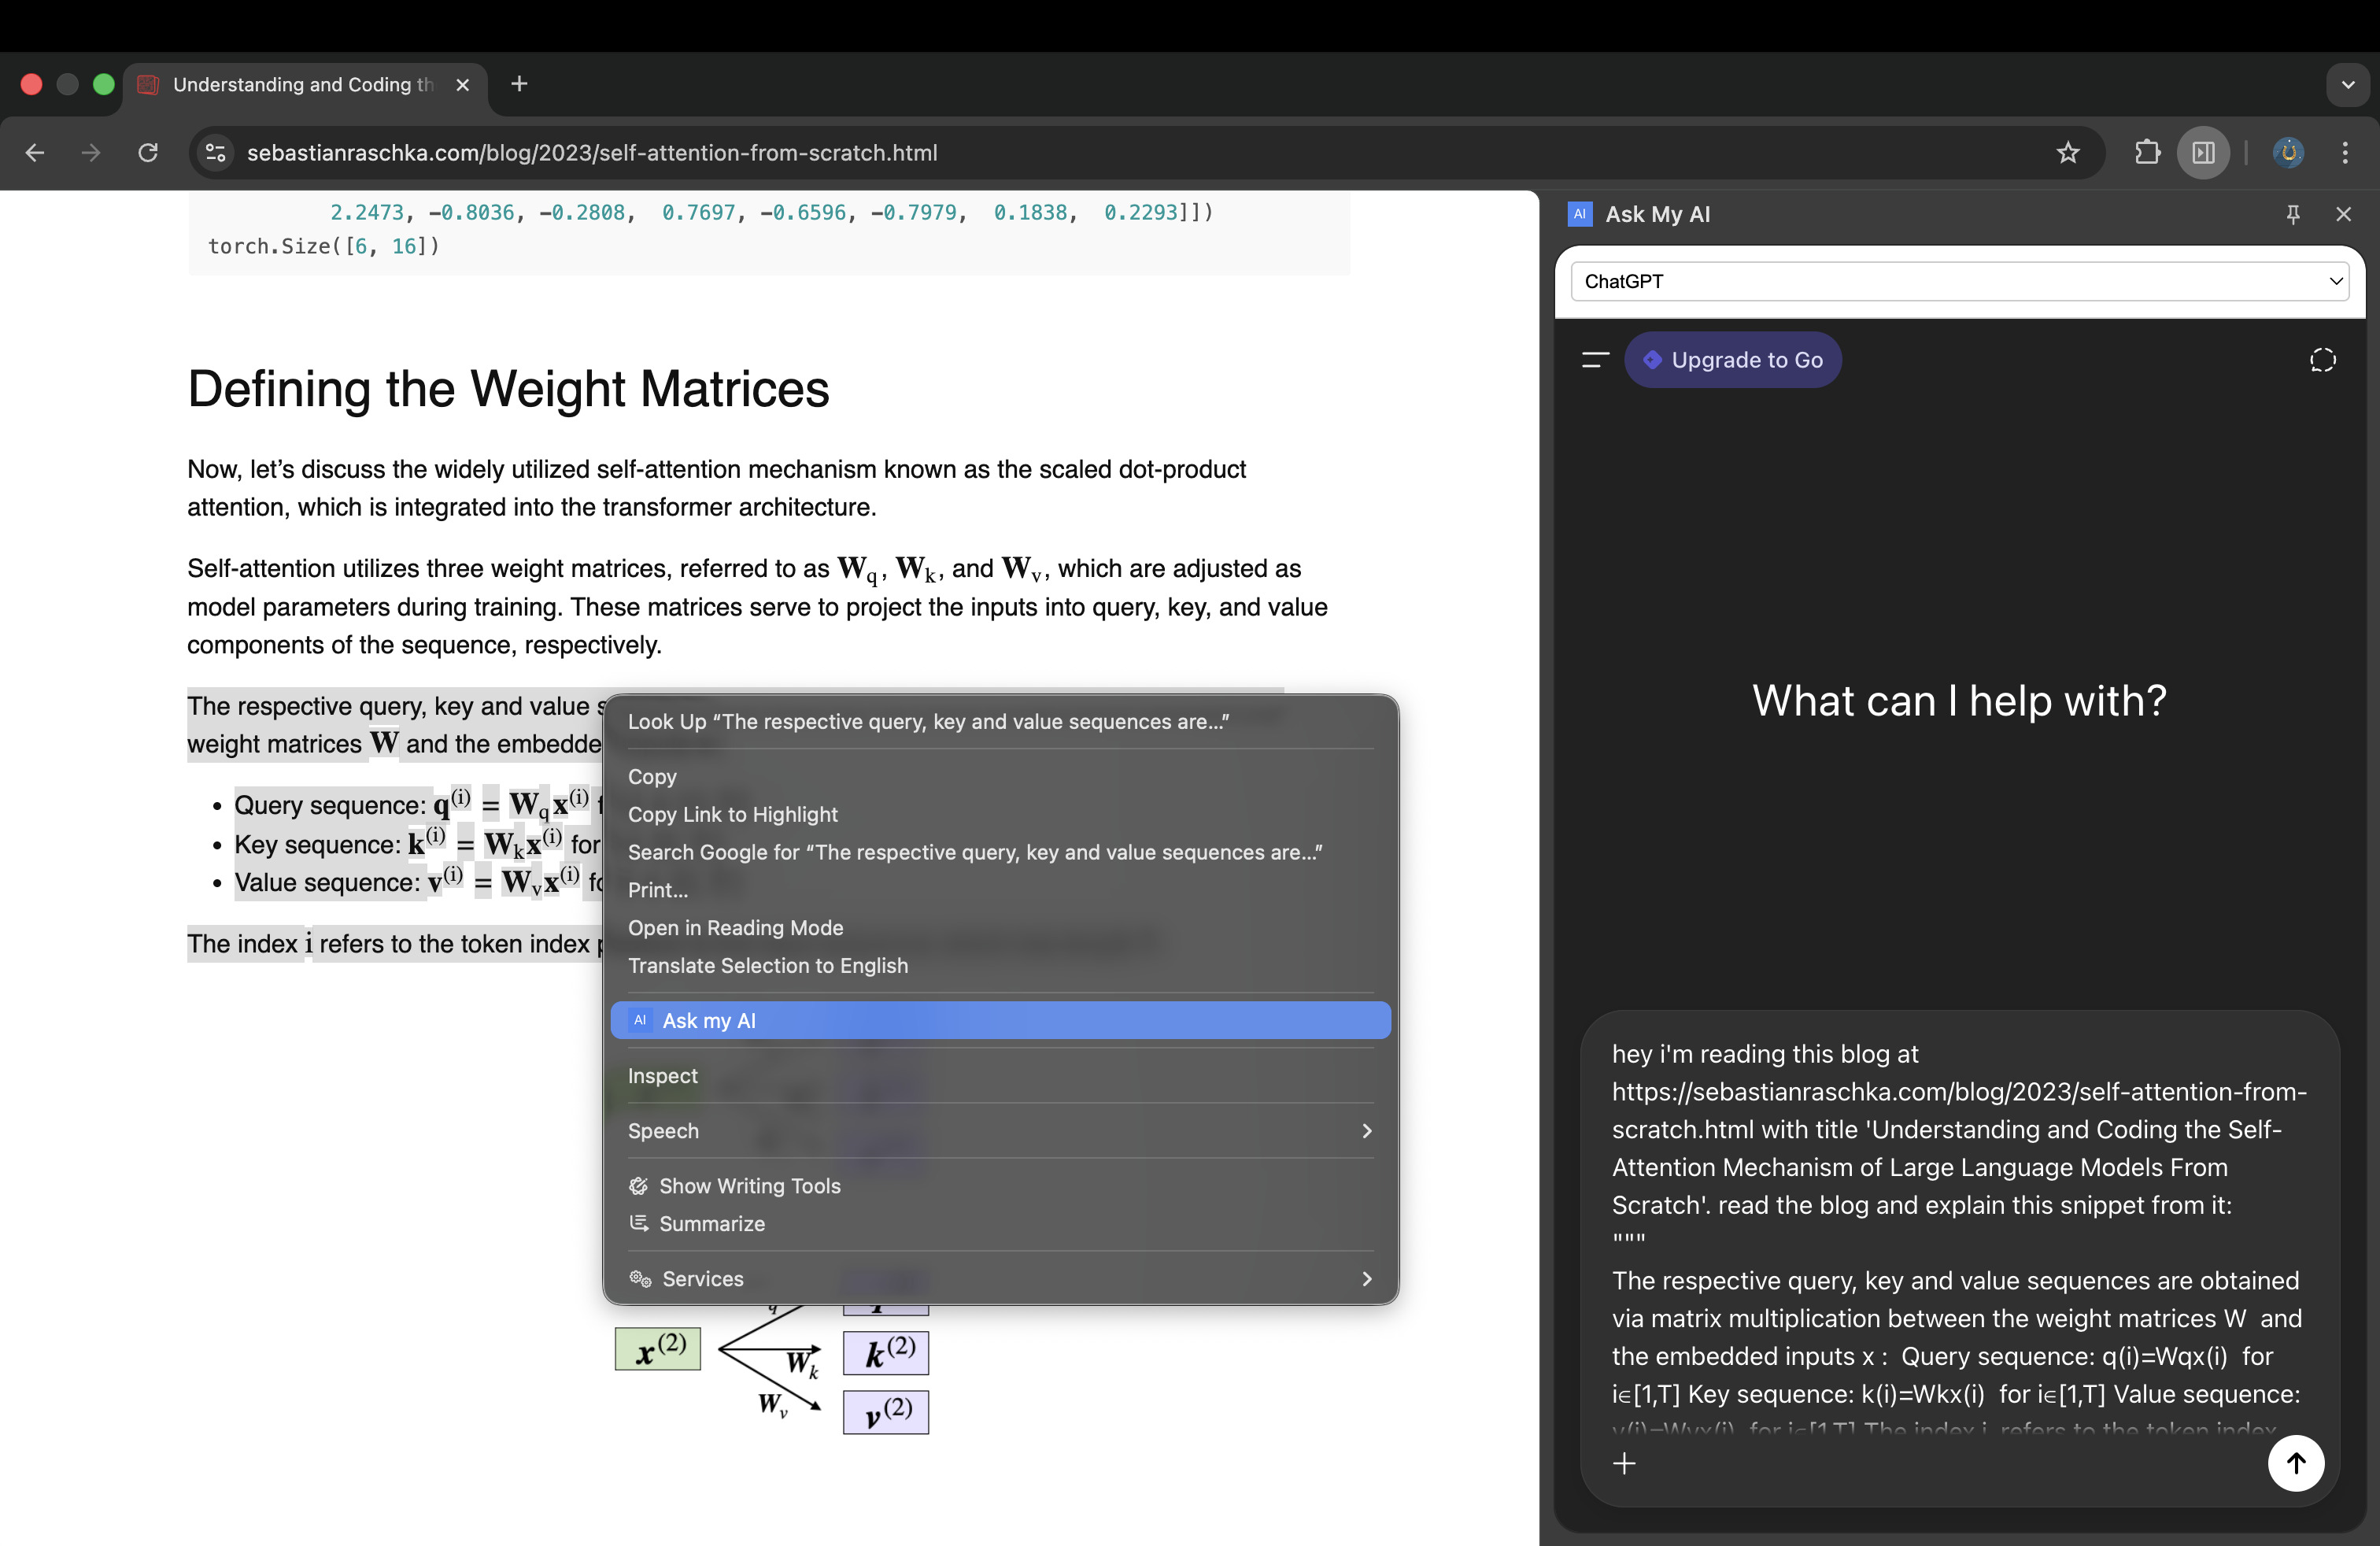Choose Open in Reading Mode

pos(735,927)
